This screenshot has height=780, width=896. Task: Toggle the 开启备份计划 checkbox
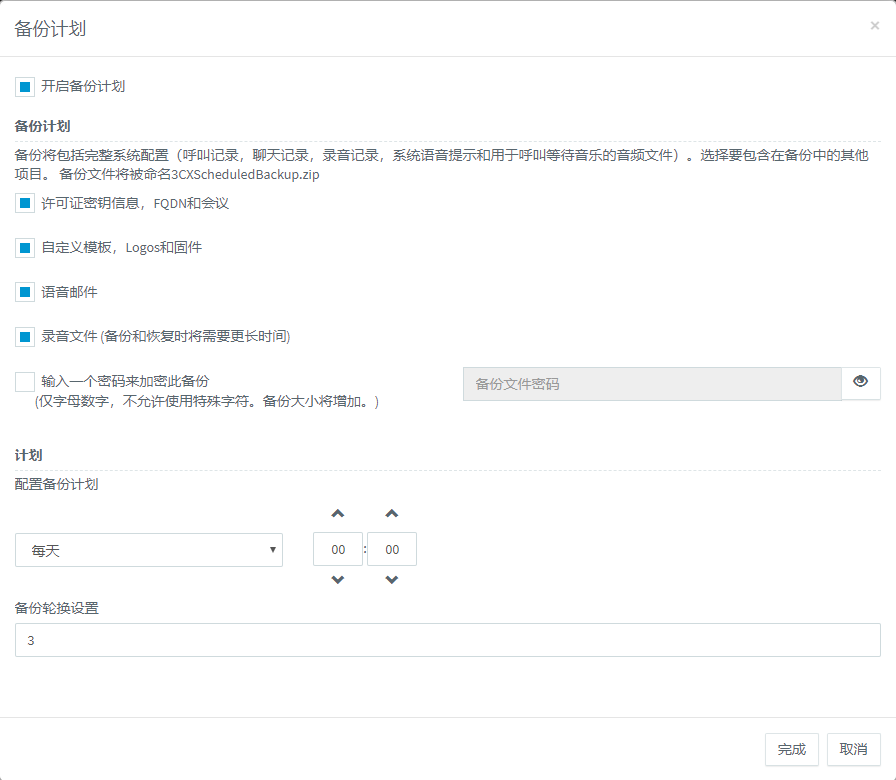tap(25, 87)
